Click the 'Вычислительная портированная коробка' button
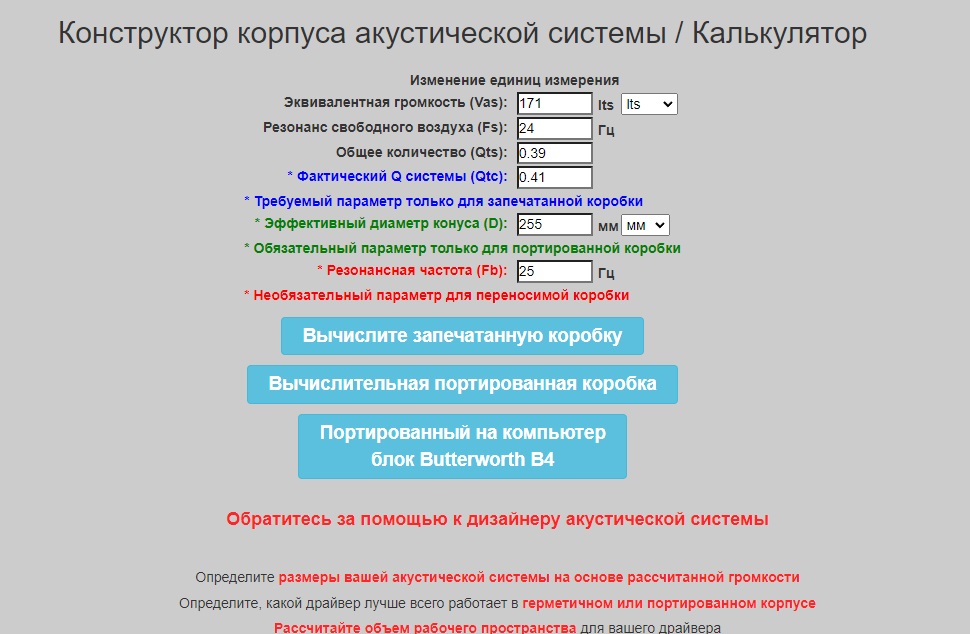Screen dimensions: 970x634 462,384
